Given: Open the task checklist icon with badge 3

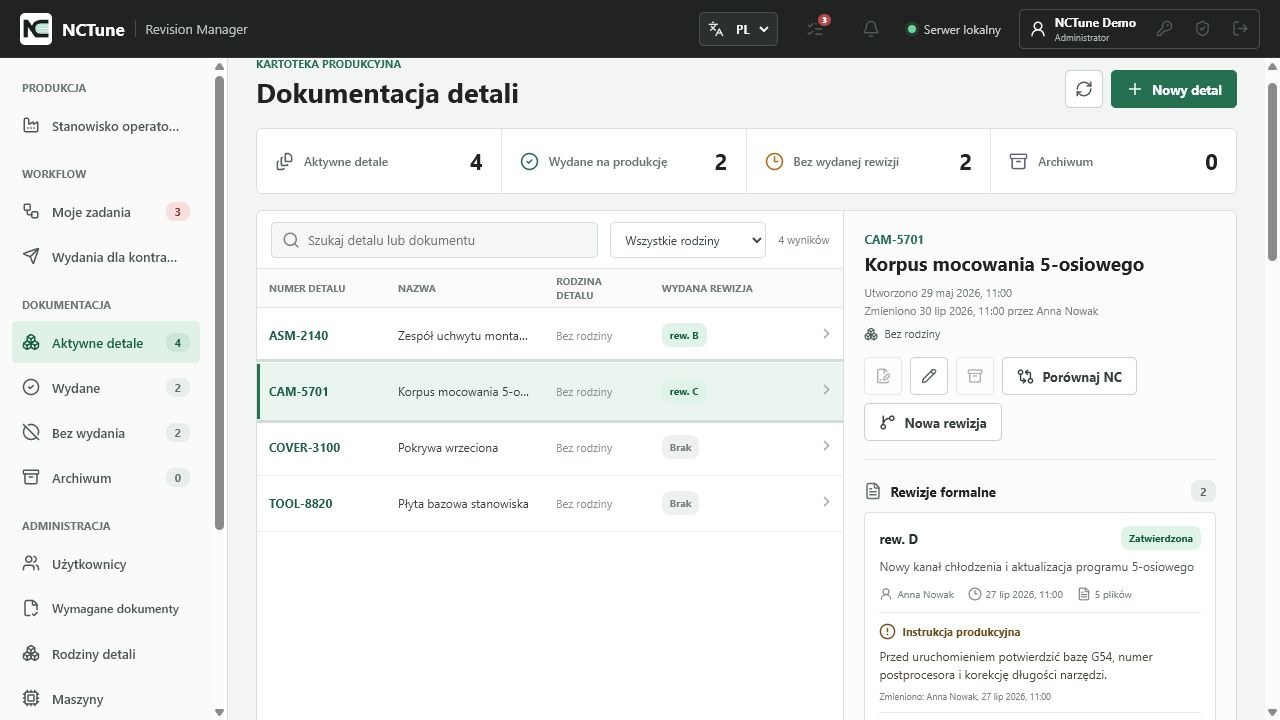Looking at the screenshot, I should [816, 29].
